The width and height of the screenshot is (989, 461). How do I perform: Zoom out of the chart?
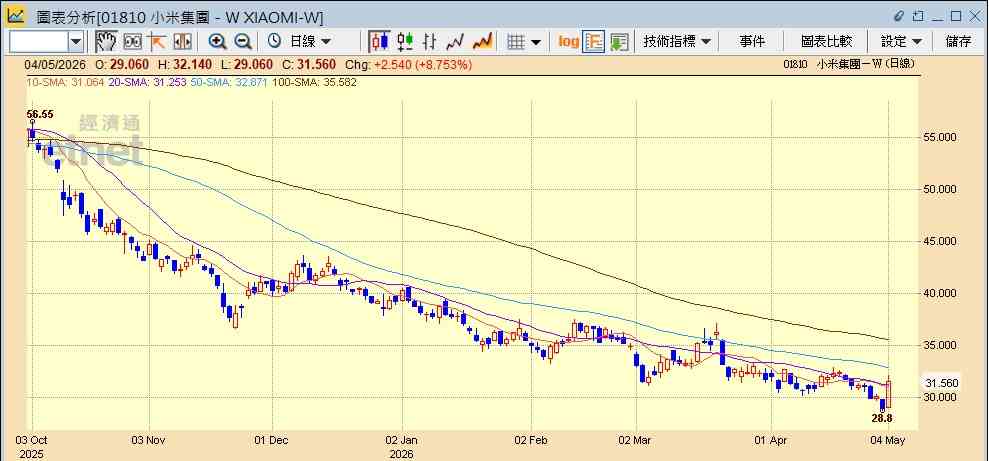243,42
